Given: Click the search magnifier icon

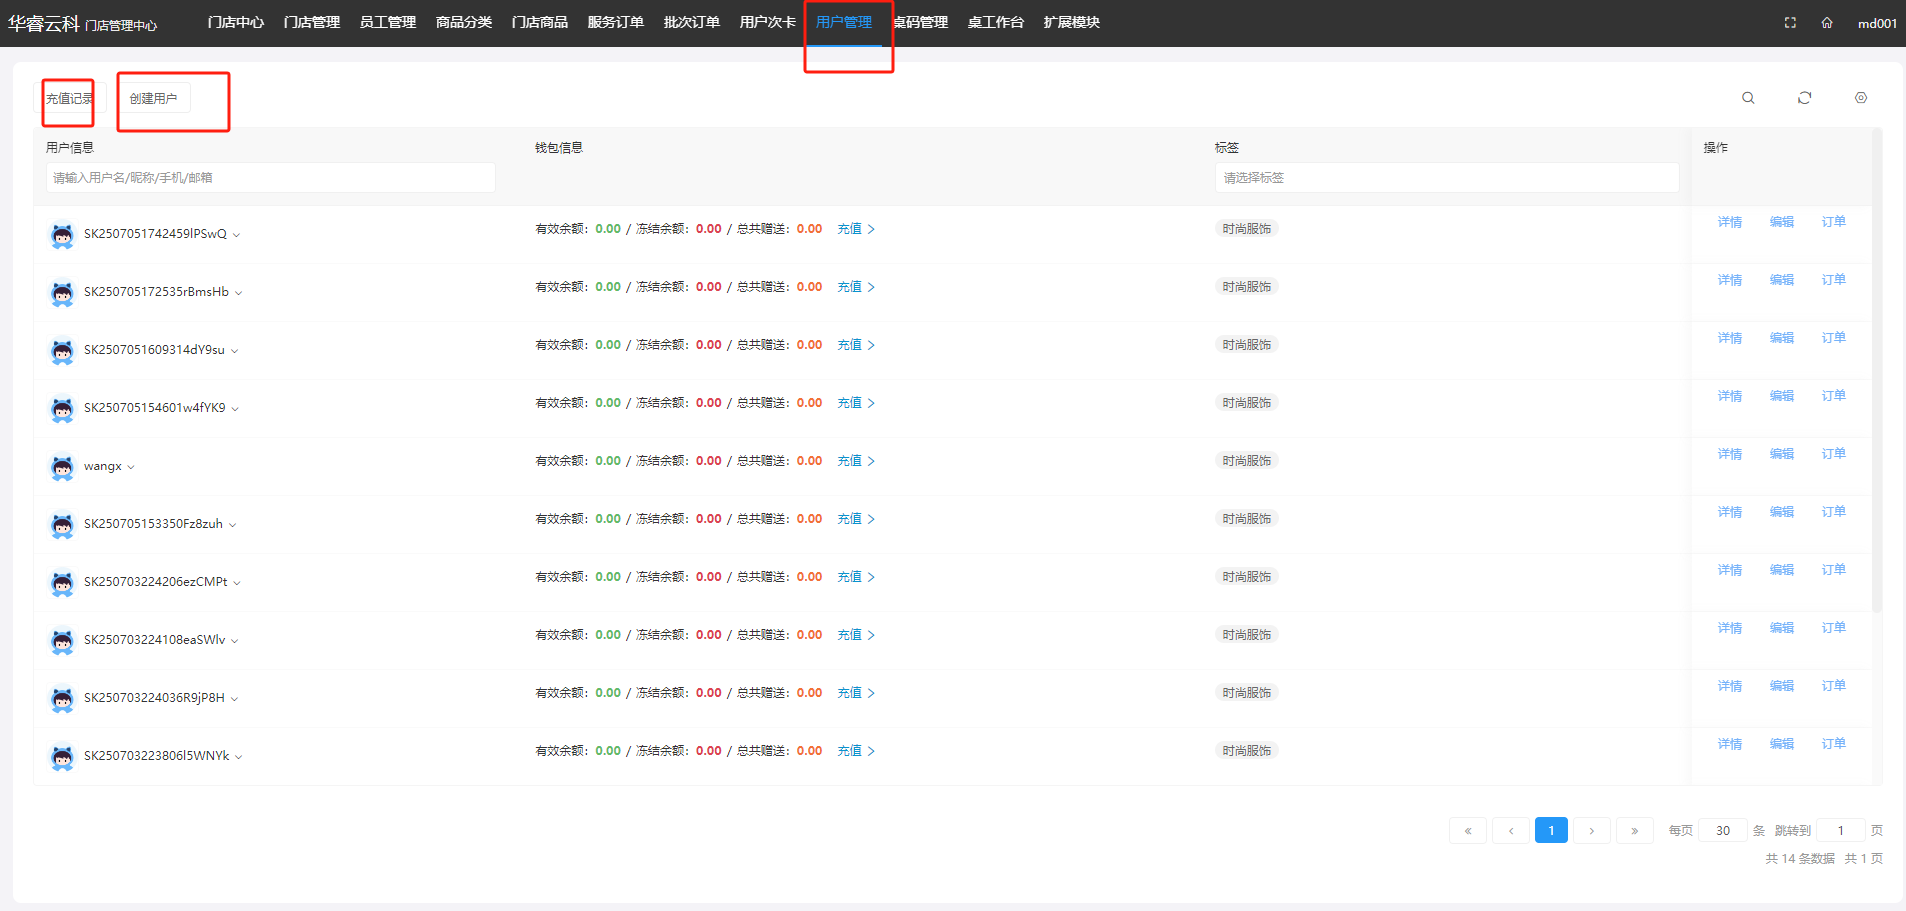Looking at the screenshot, I should click(1748, 98).
